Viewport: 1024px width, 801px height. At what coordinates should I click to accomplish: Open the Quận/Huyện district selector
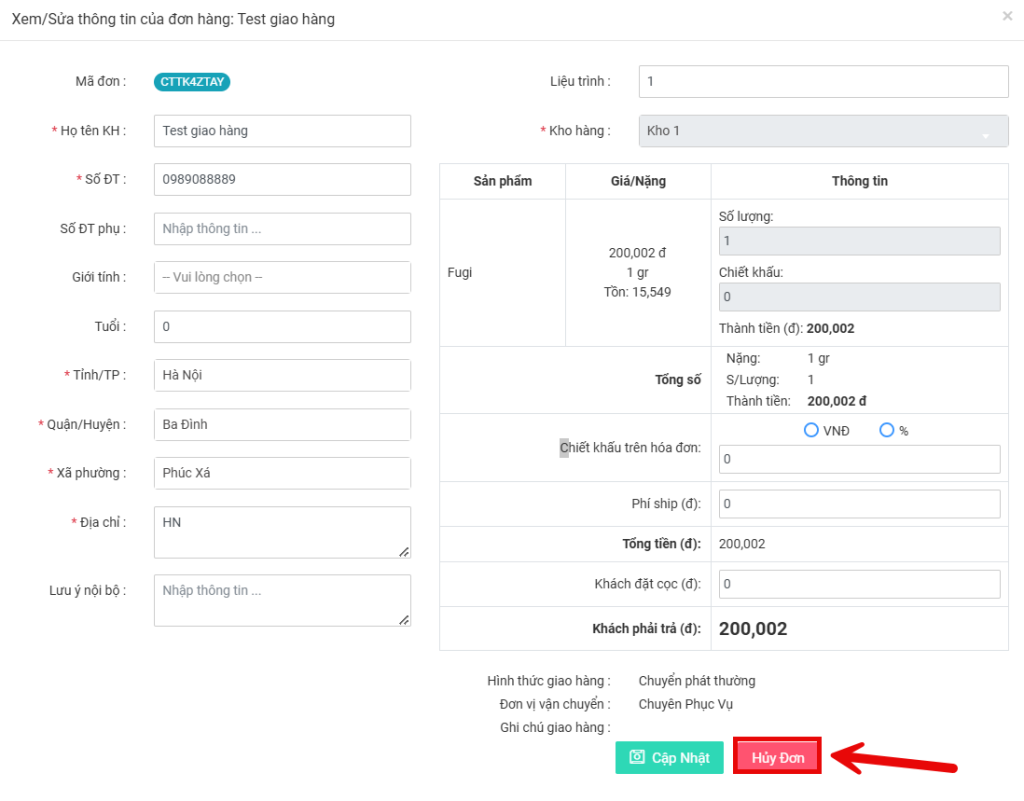[282, 424]
